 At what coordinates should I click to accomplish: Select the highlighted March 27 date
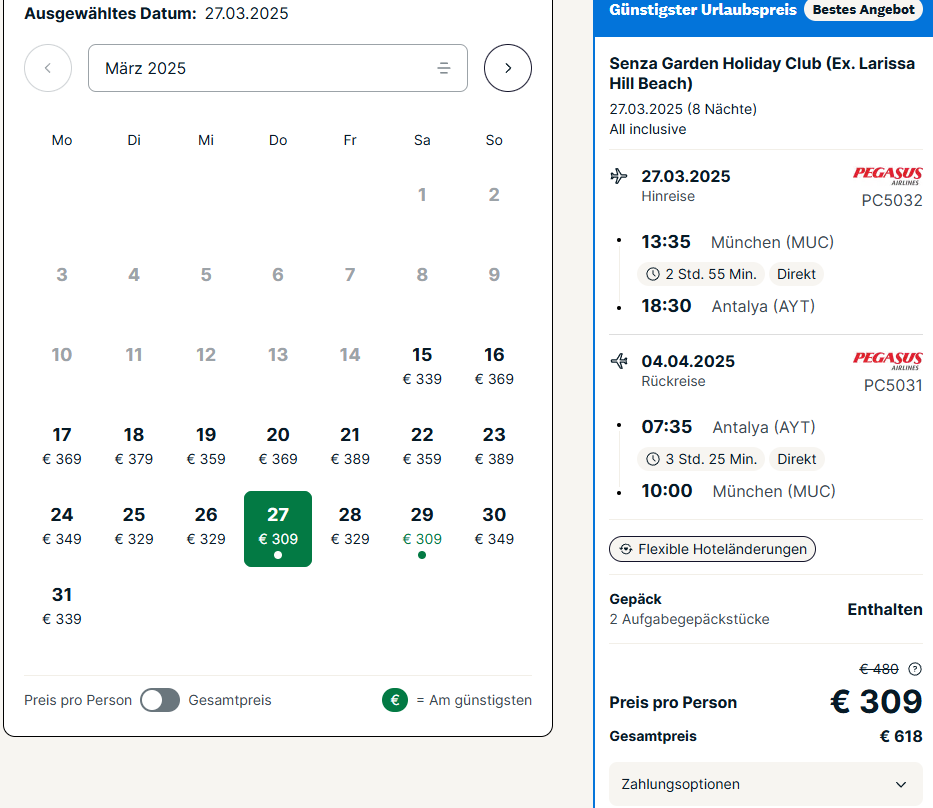pyautogui.click(x=278, y=529)
